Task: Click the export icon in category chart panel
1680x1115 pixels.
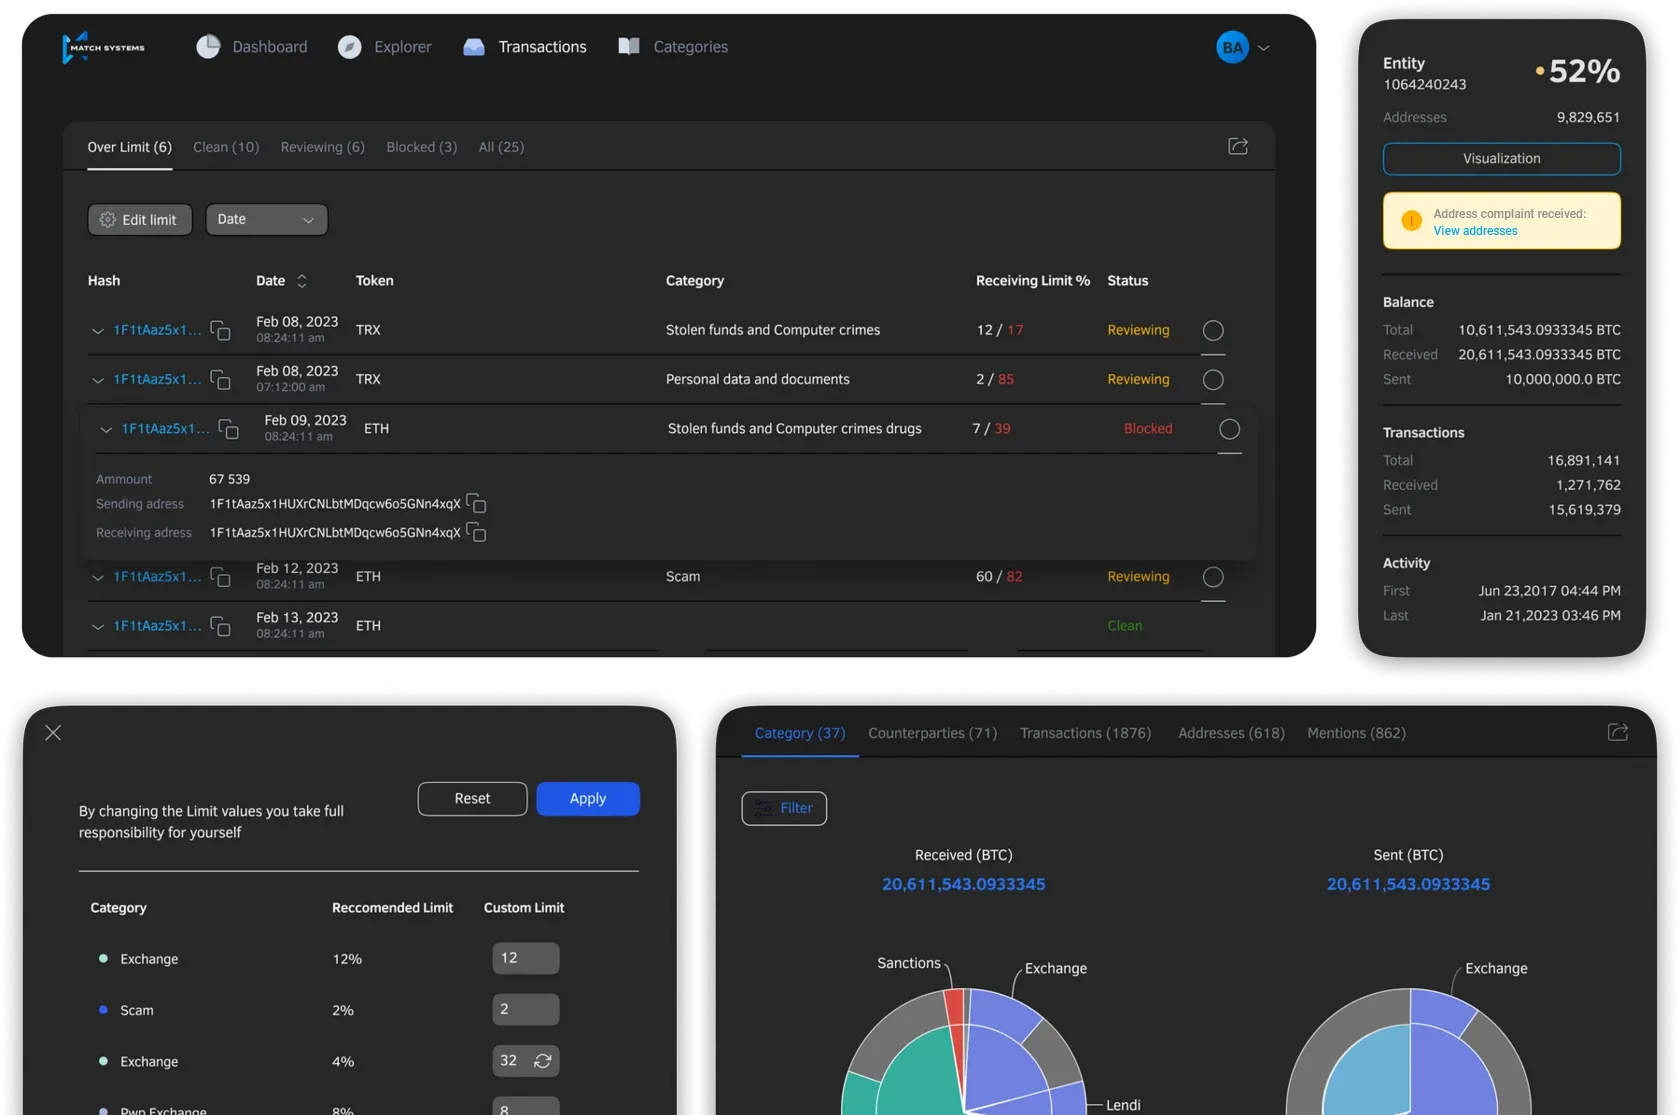Action: pyautogui.click(x=1617, y=732)
